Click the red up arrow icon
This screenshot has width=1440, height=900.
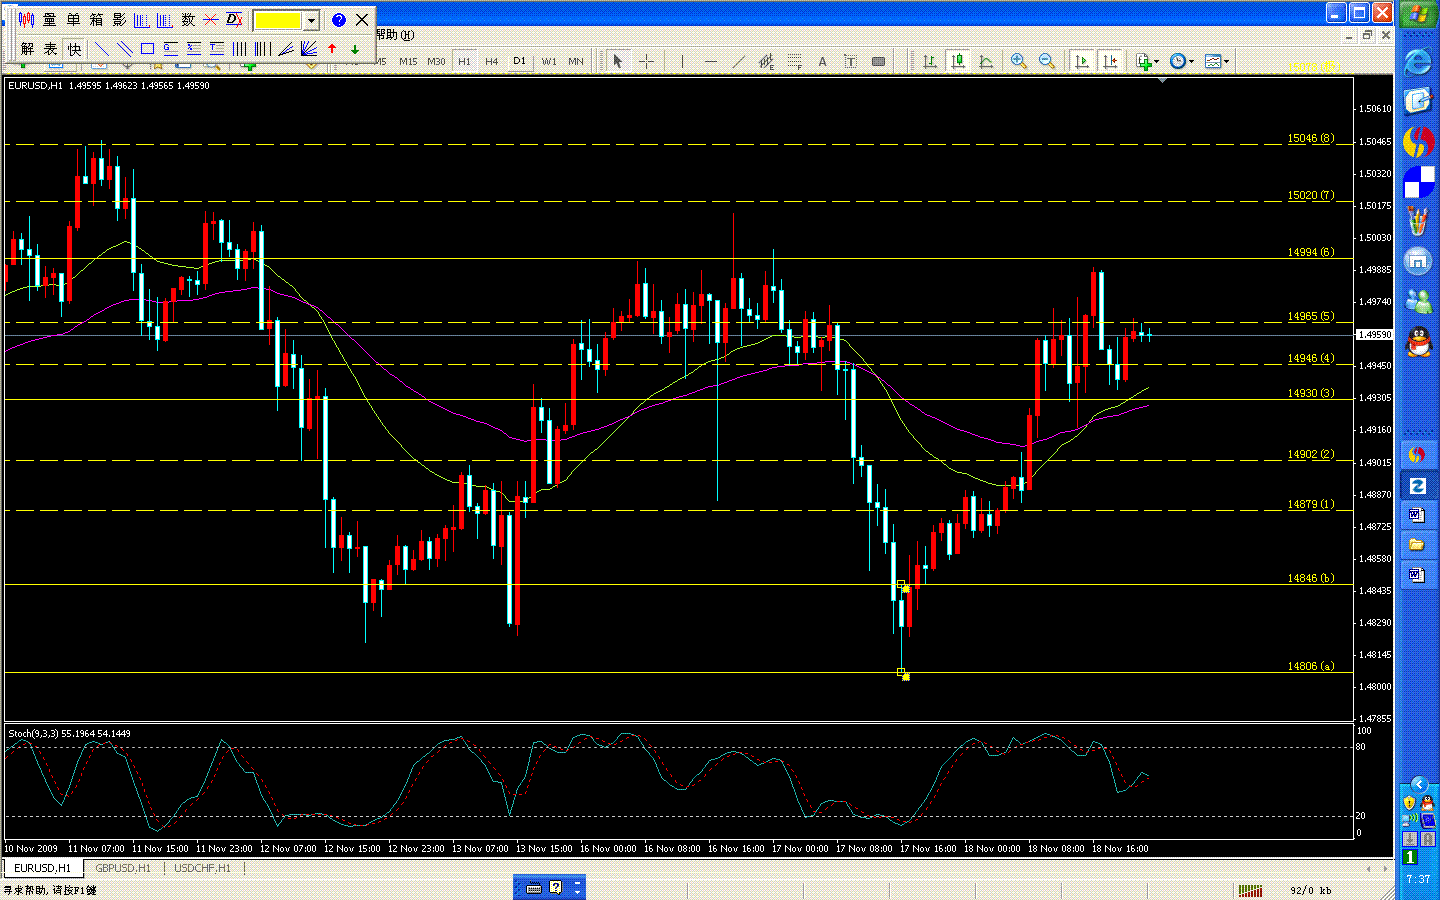(332, 49)
